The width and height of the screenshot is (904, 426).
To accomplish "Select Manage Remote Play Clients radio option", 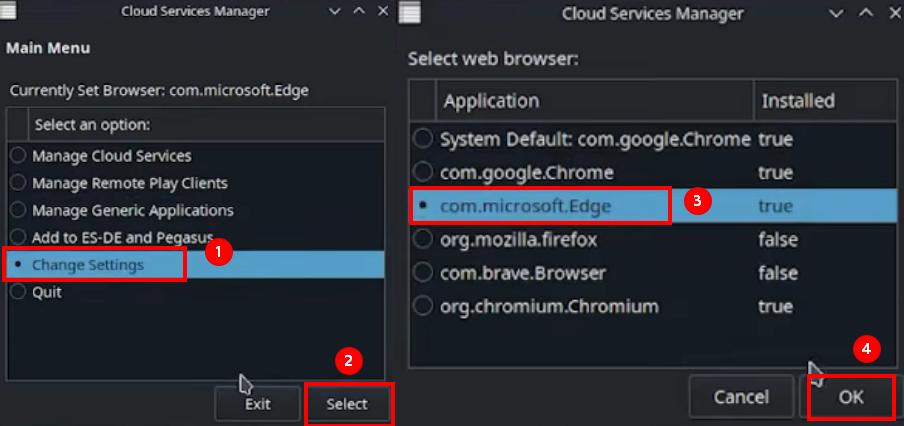I will click(x=18, y=183).
